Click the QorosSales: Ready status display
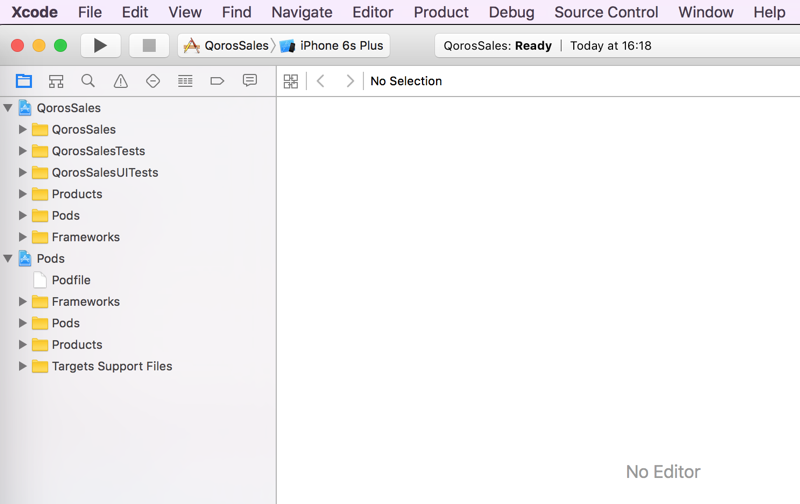800x504 pixels. coord(497,46)
